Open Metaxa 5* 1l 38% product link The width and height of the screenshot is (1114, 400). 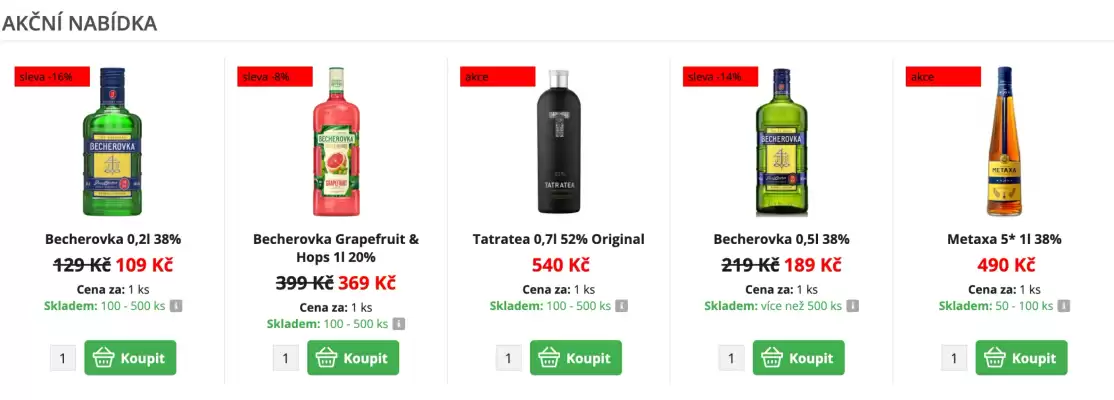click(1004, 240)
